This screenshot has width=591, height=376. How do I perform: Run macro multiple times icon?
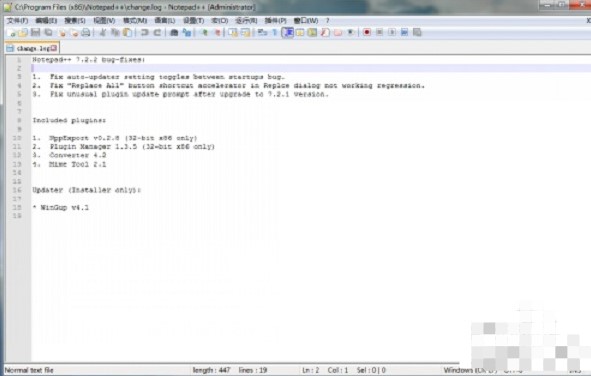pos(404,32)
